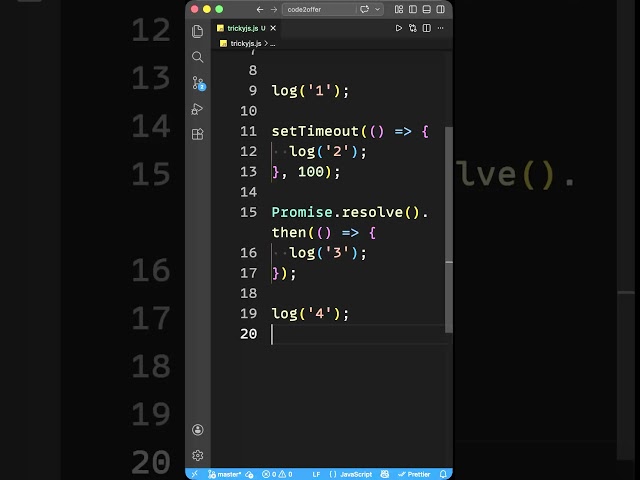Click line number 9 gutter

click(253, 91)
